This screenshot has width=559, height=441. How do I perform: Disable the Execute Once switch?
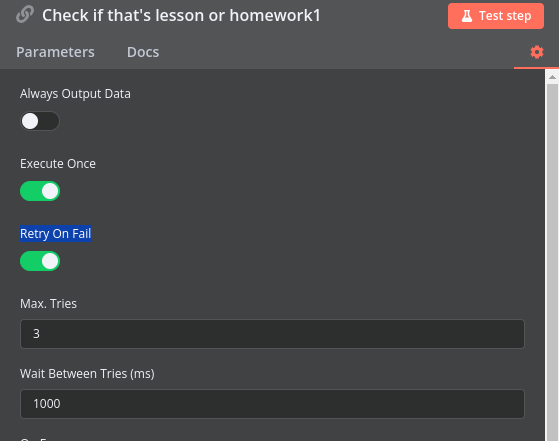tap(40, 191)
